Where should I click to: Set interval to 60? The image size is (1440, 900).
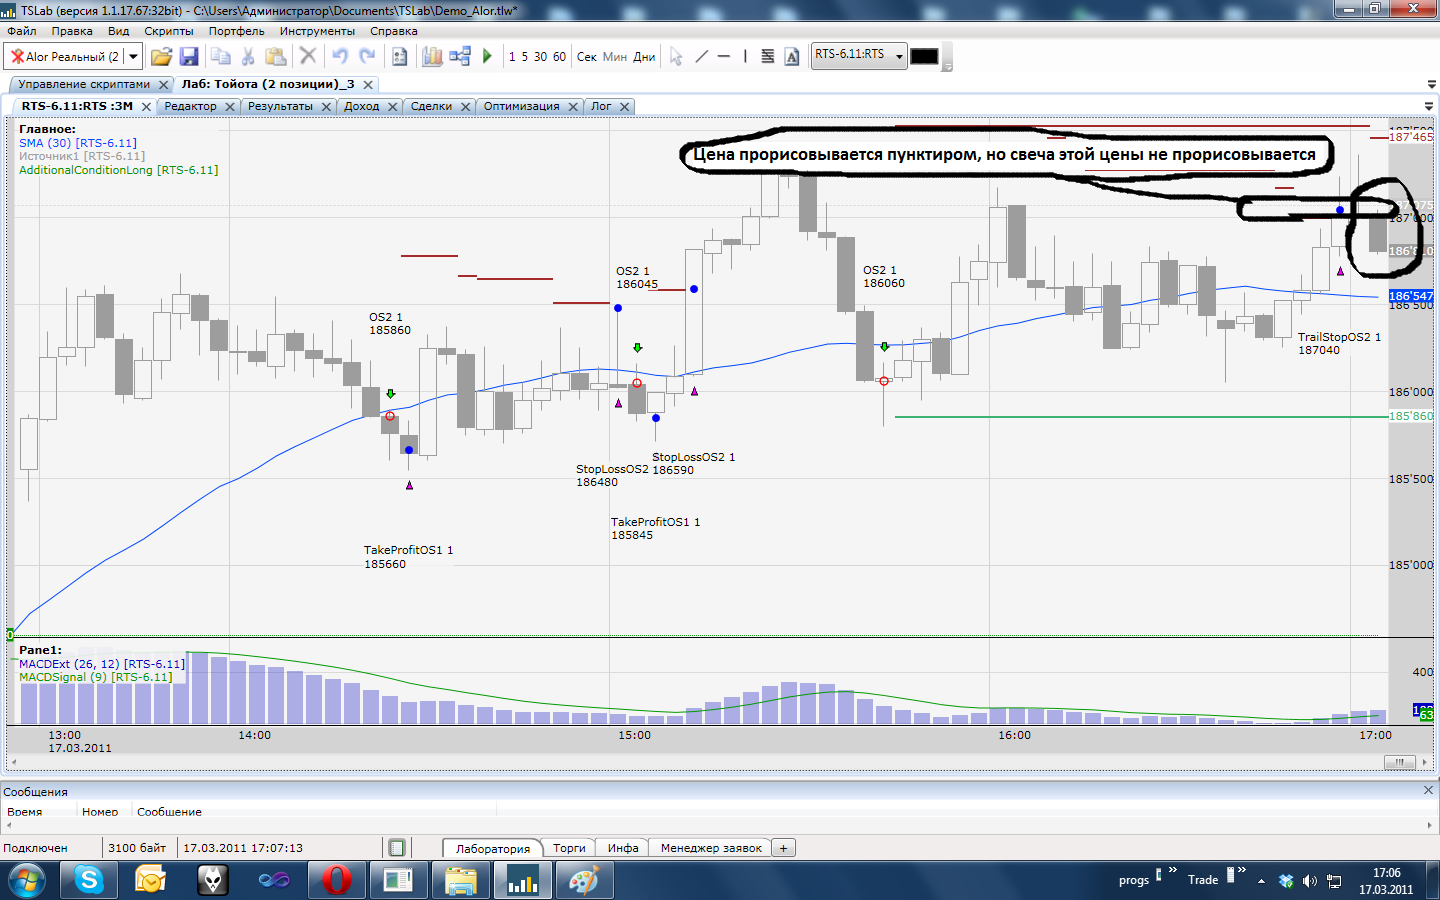pos(559,57)
